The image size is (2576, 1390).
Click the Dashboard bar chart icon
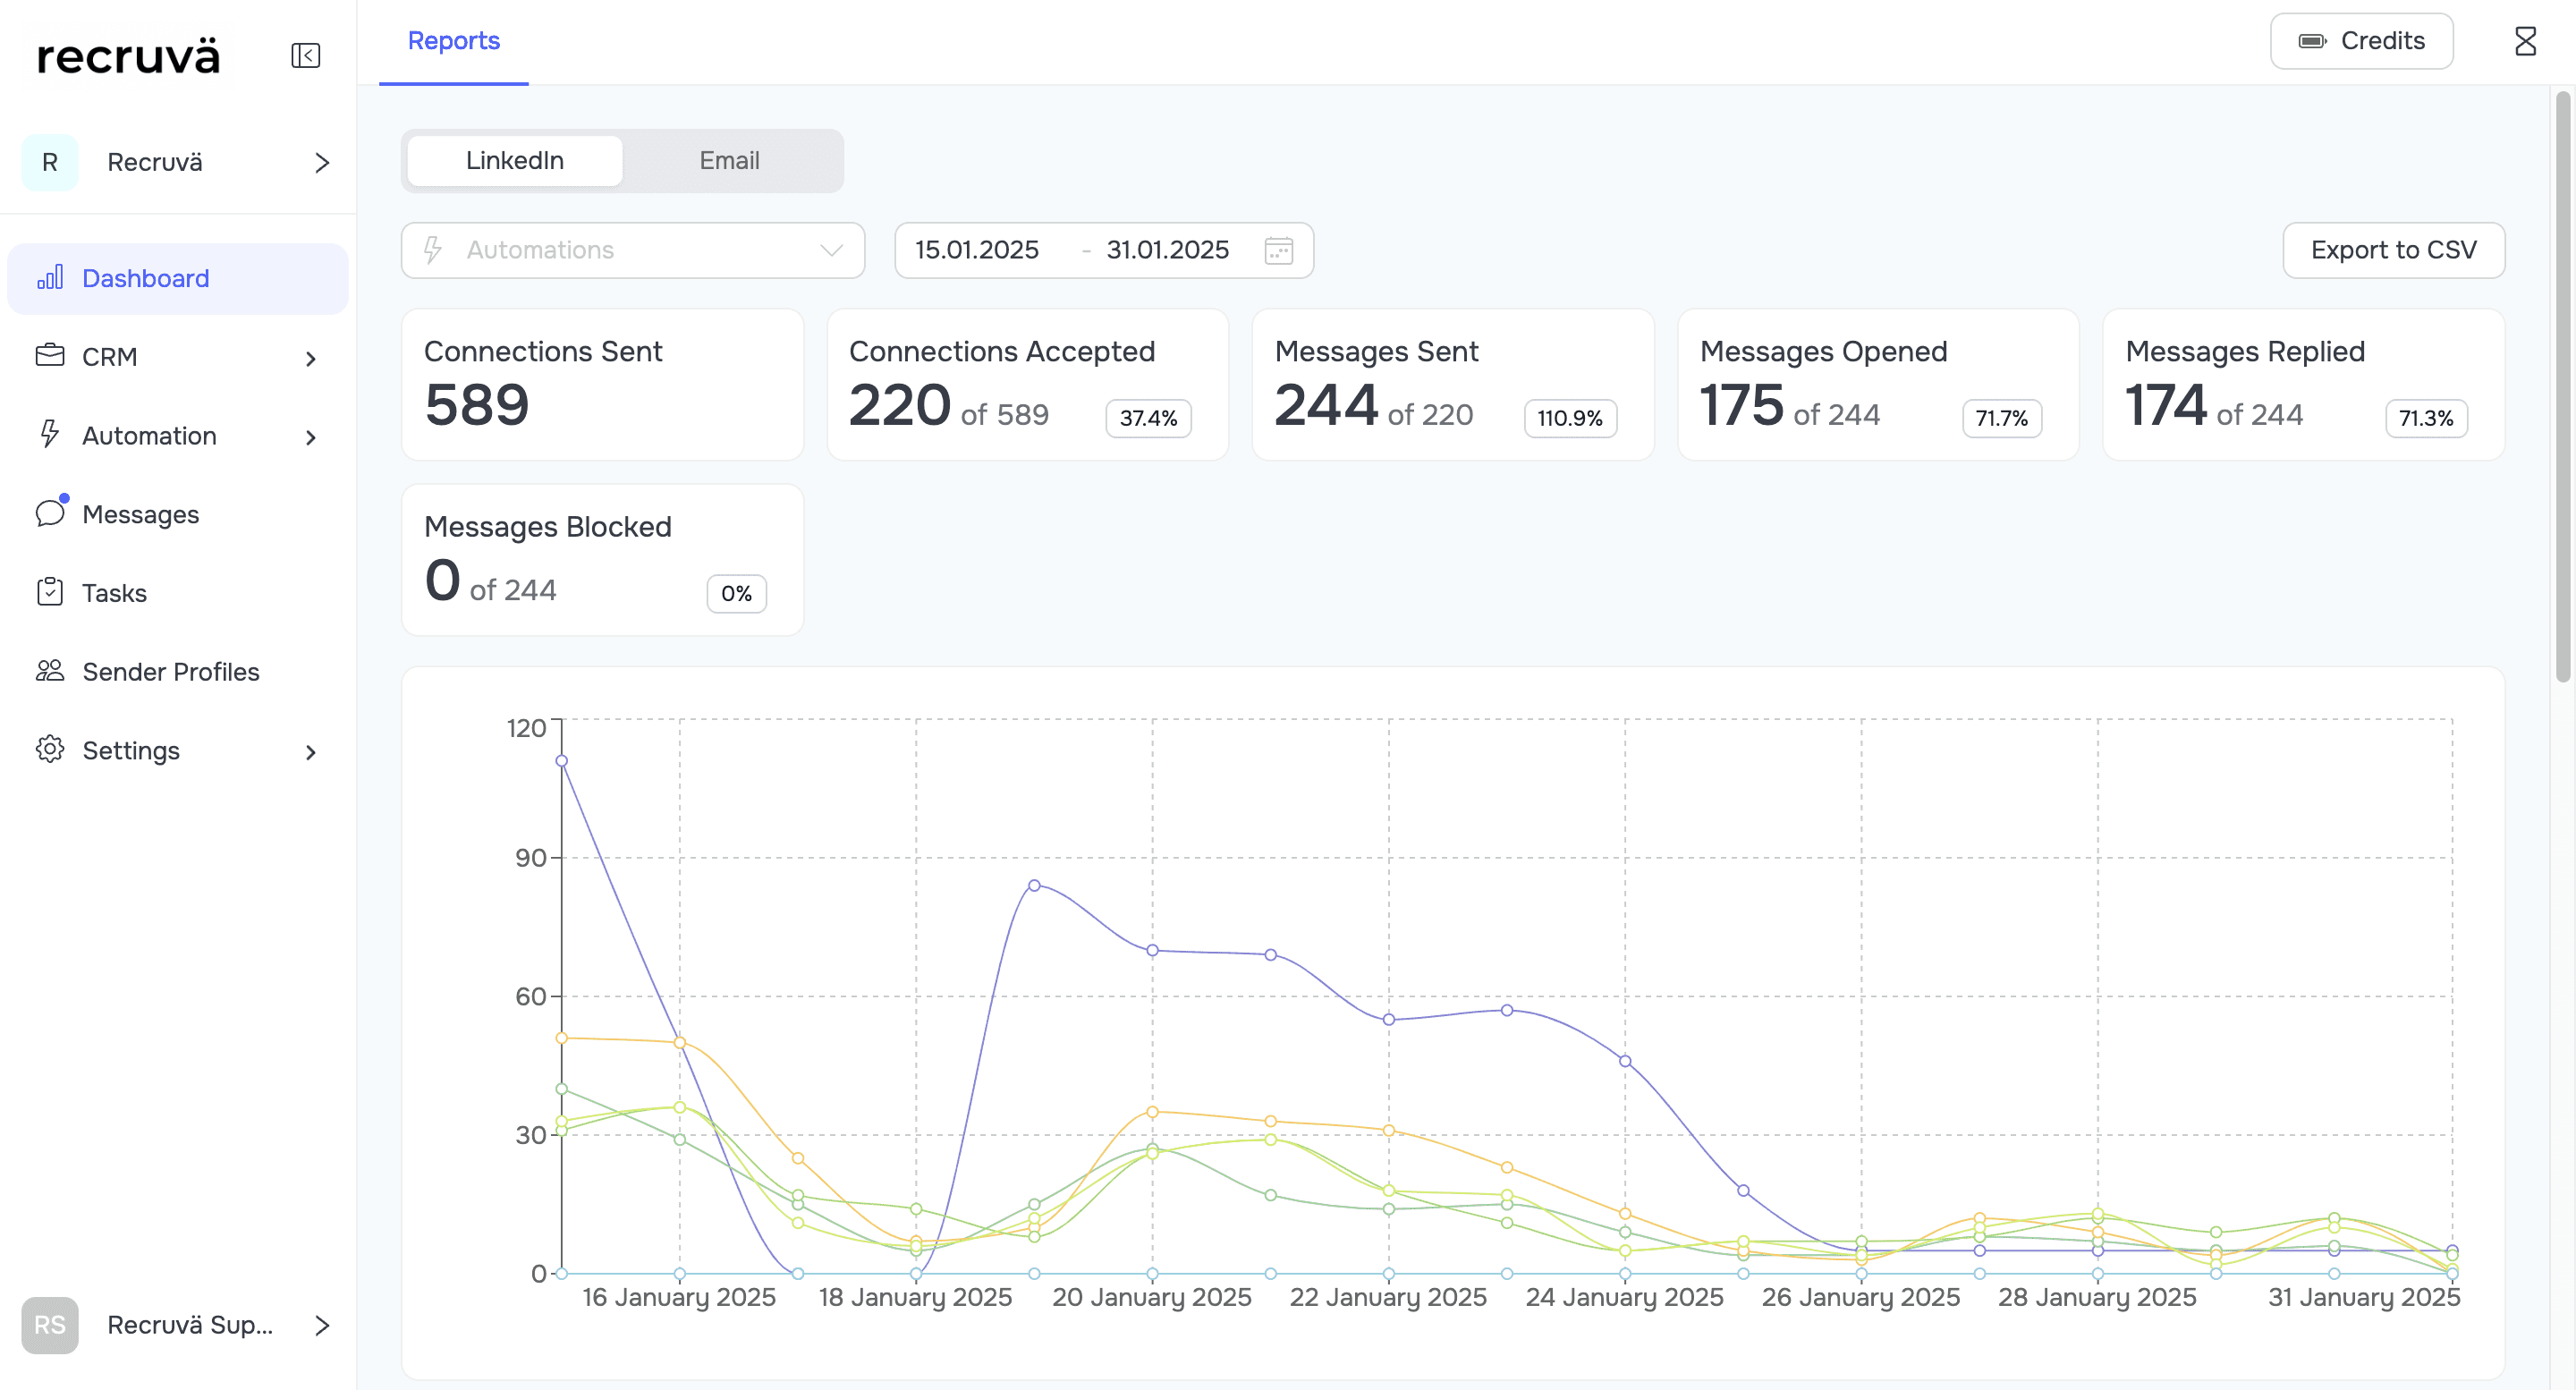(50, 278)
